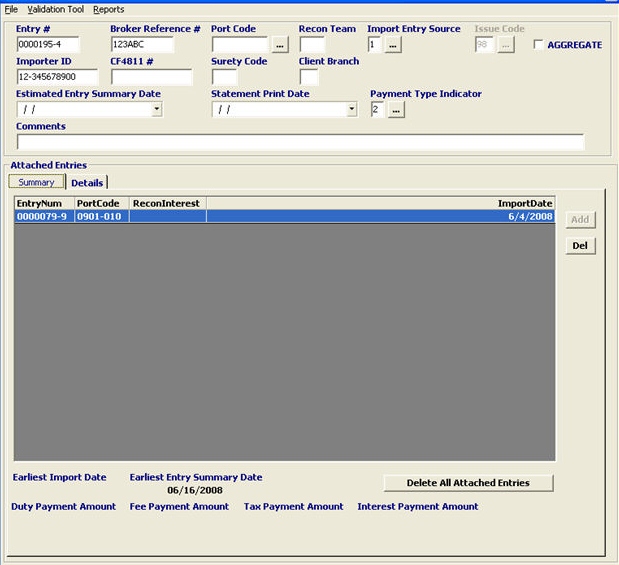This screenshot has height=565, width=619.
Task: Click into the Comments text field
Action: click(x=300, y=142)
